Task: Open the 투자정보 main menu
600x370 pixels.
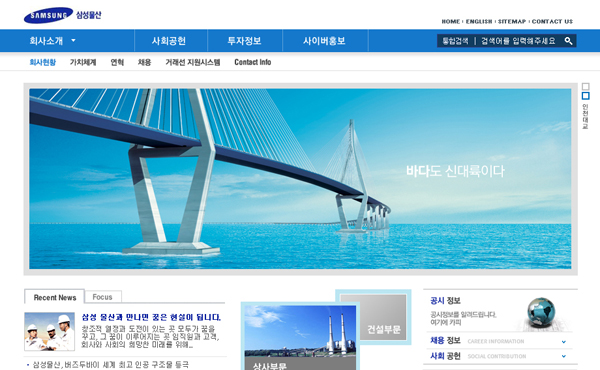Action: tap(245, 41)
